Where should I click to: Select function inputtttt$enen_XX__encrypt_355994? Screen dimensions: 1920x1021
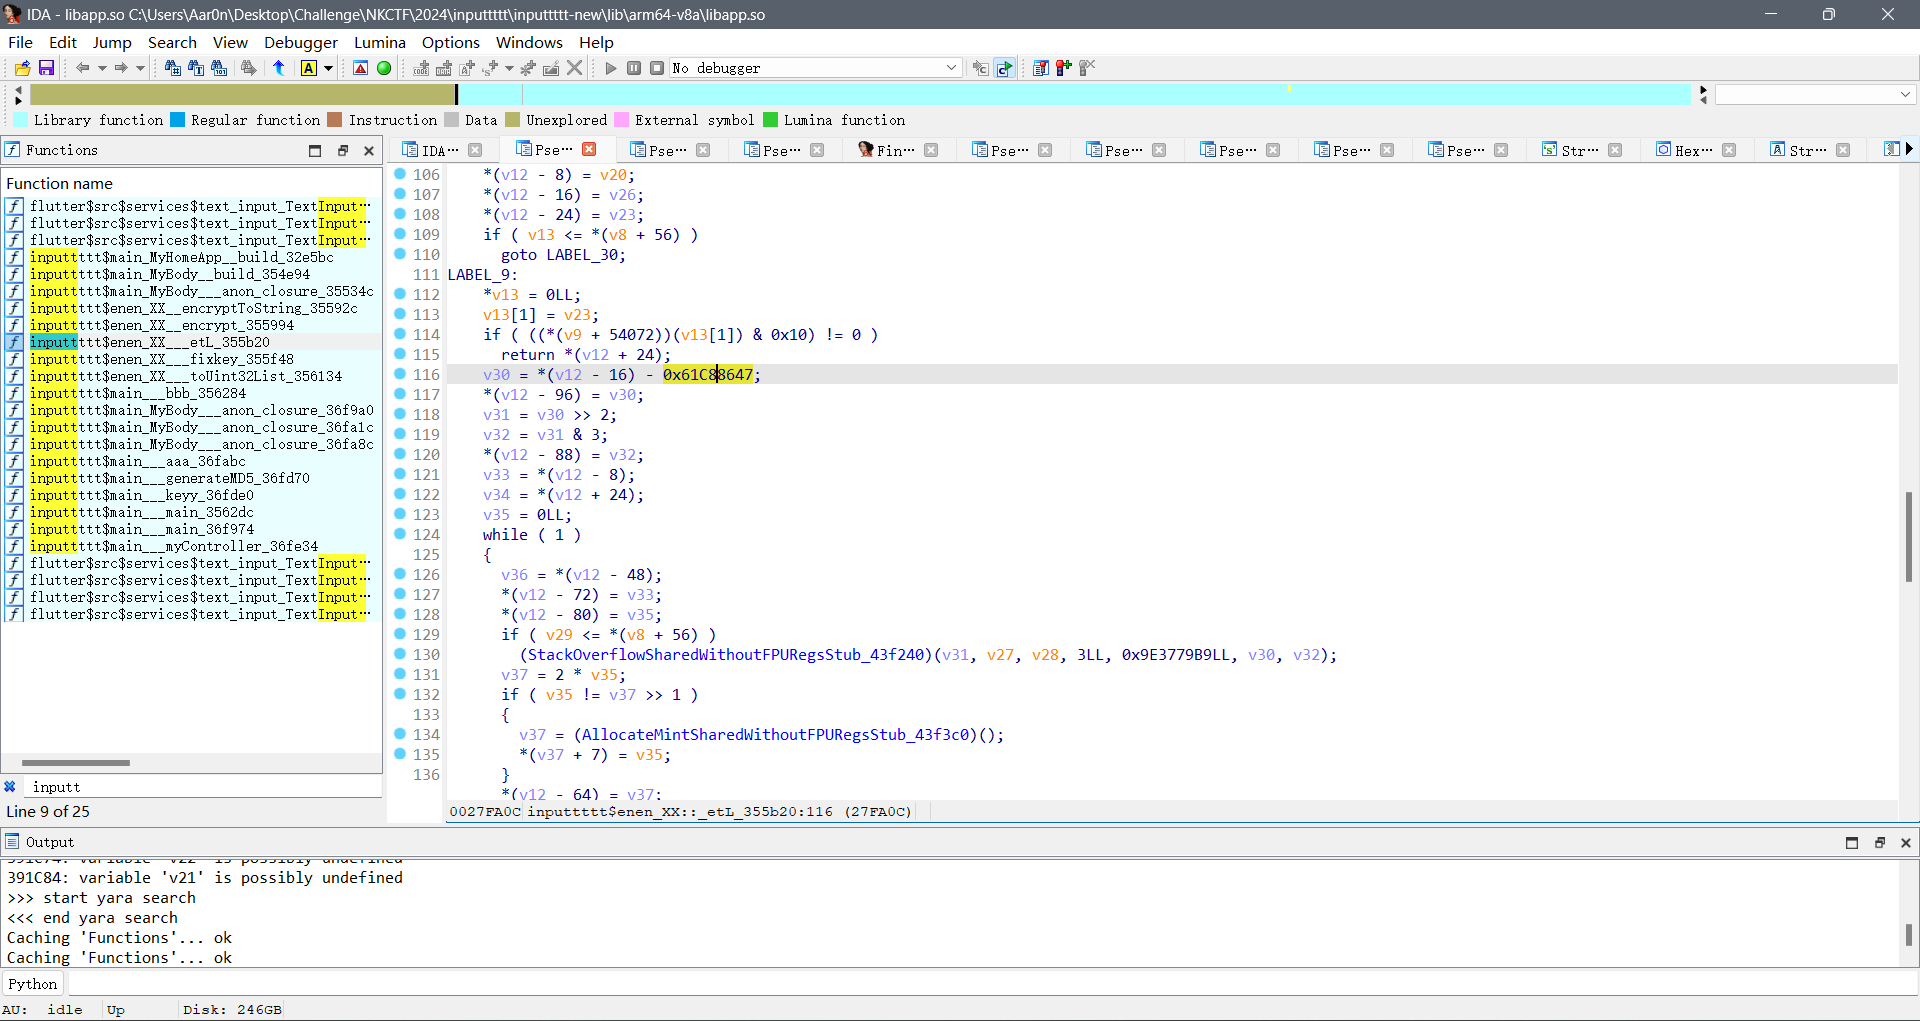[162, 325]
